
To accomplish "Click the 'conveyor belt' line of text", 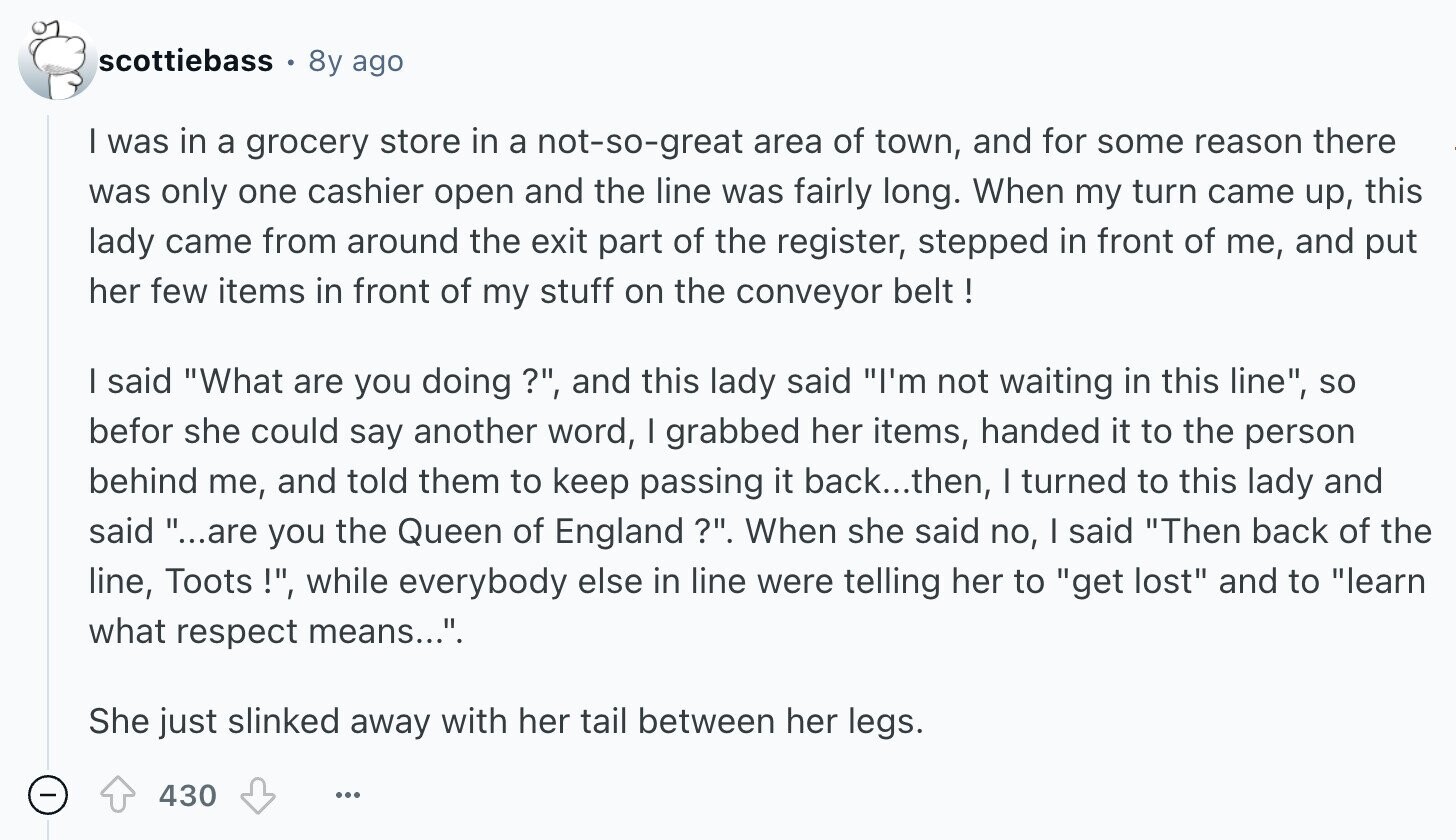I will [531, 291].
